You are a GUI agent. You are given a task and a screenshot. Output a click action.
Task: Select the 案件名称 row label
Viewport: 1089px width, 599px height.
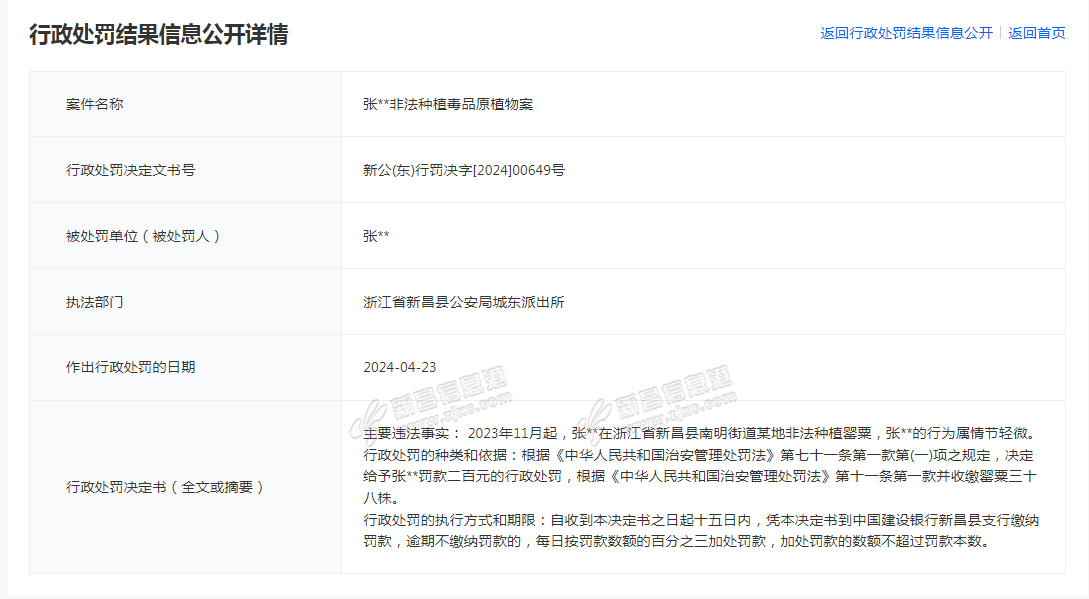pyautogui.click(x=95, y=104)
